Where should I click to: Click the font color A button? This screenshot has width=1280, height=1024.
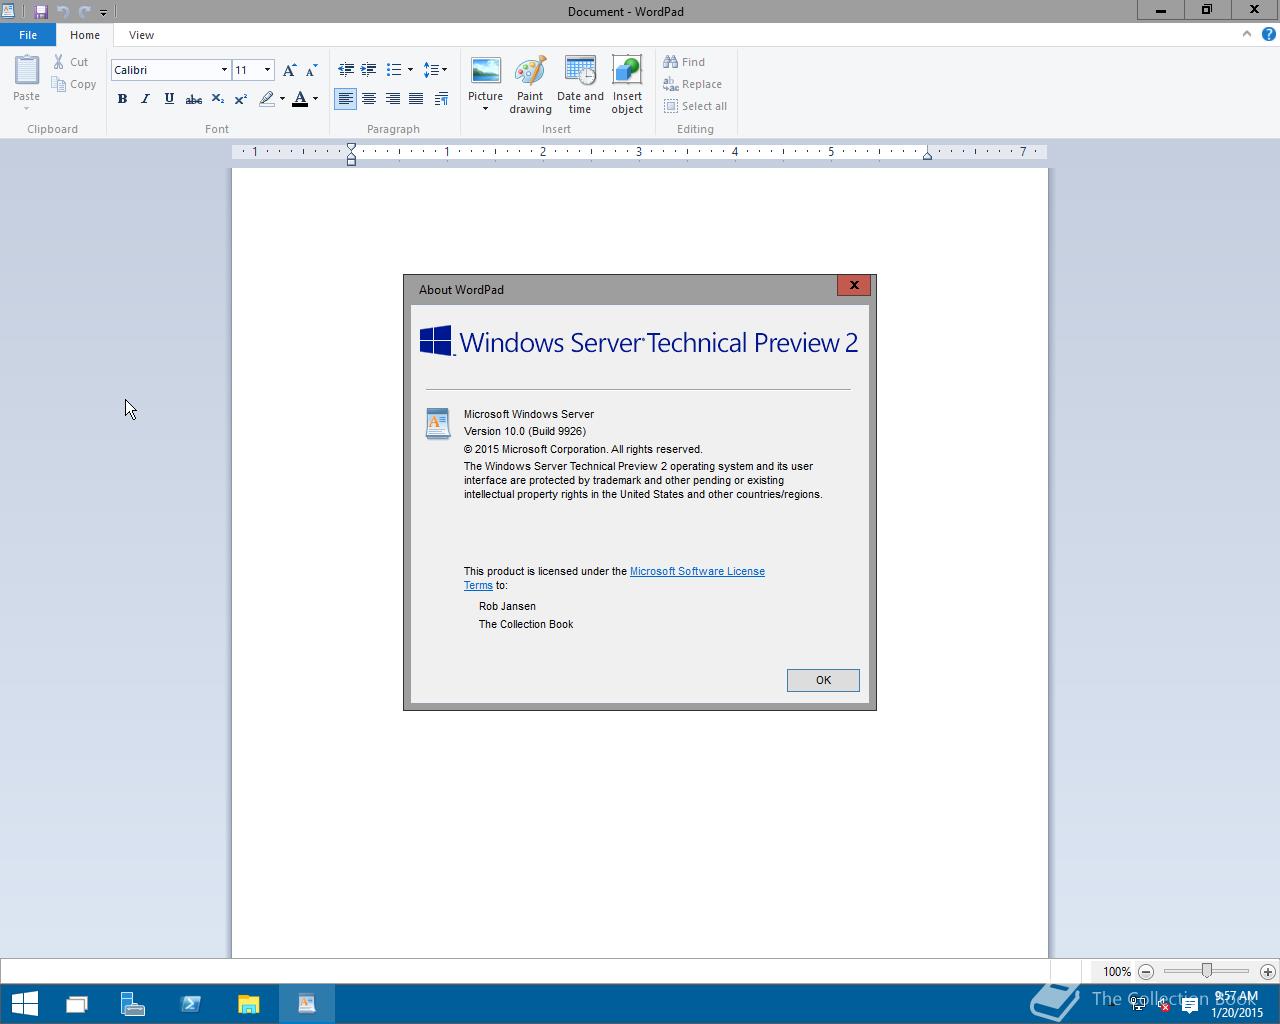[299, 99]
